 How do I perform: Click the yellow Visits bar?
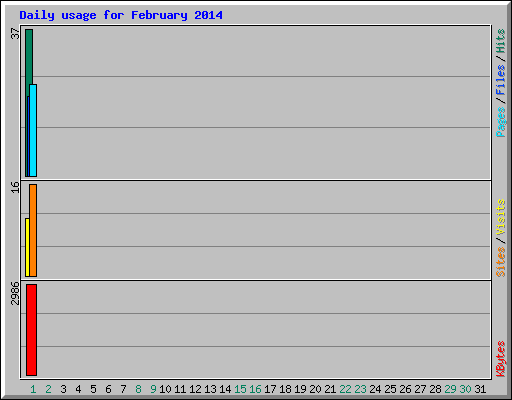[27, 247]
